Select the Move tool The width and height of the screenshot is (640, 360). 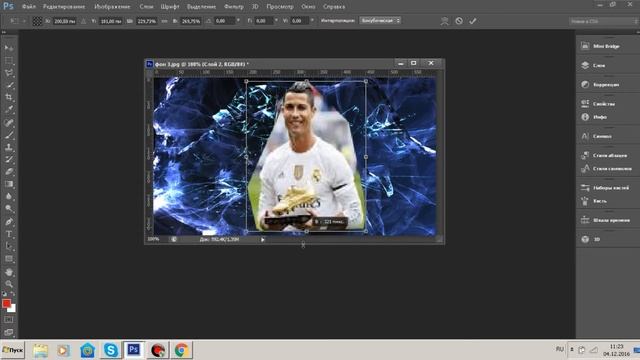pyautogui.click(x=9, y=48)
